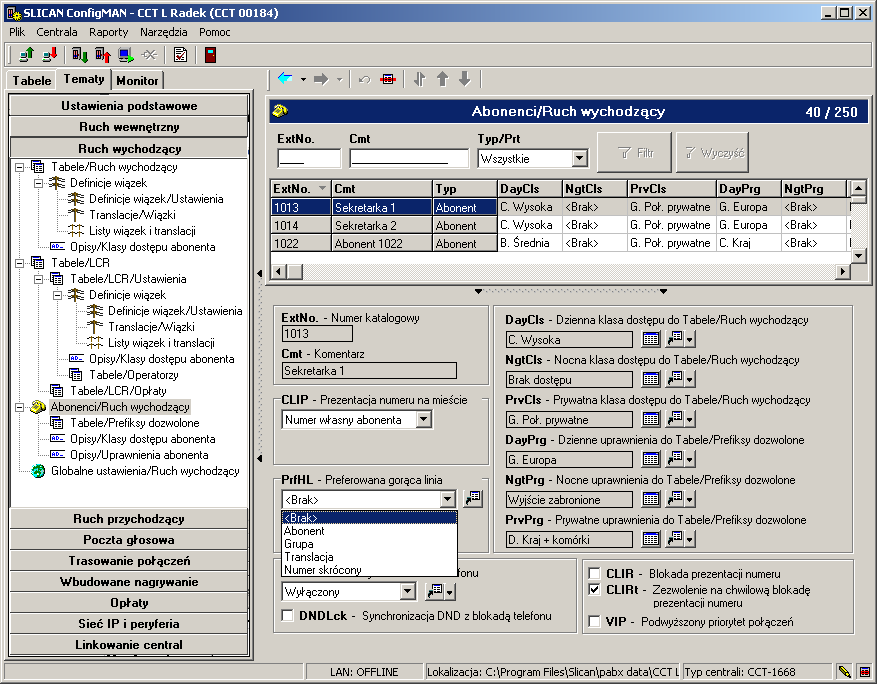Viewport: 877px width, 684px height.
Task: Click the up arrow move record icon
Action: (442, 79)
